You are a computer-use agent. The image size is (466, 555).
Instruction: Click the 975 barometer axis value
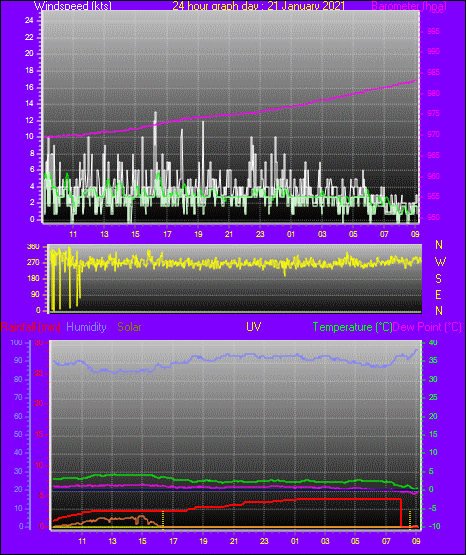[x=433, y=114]
